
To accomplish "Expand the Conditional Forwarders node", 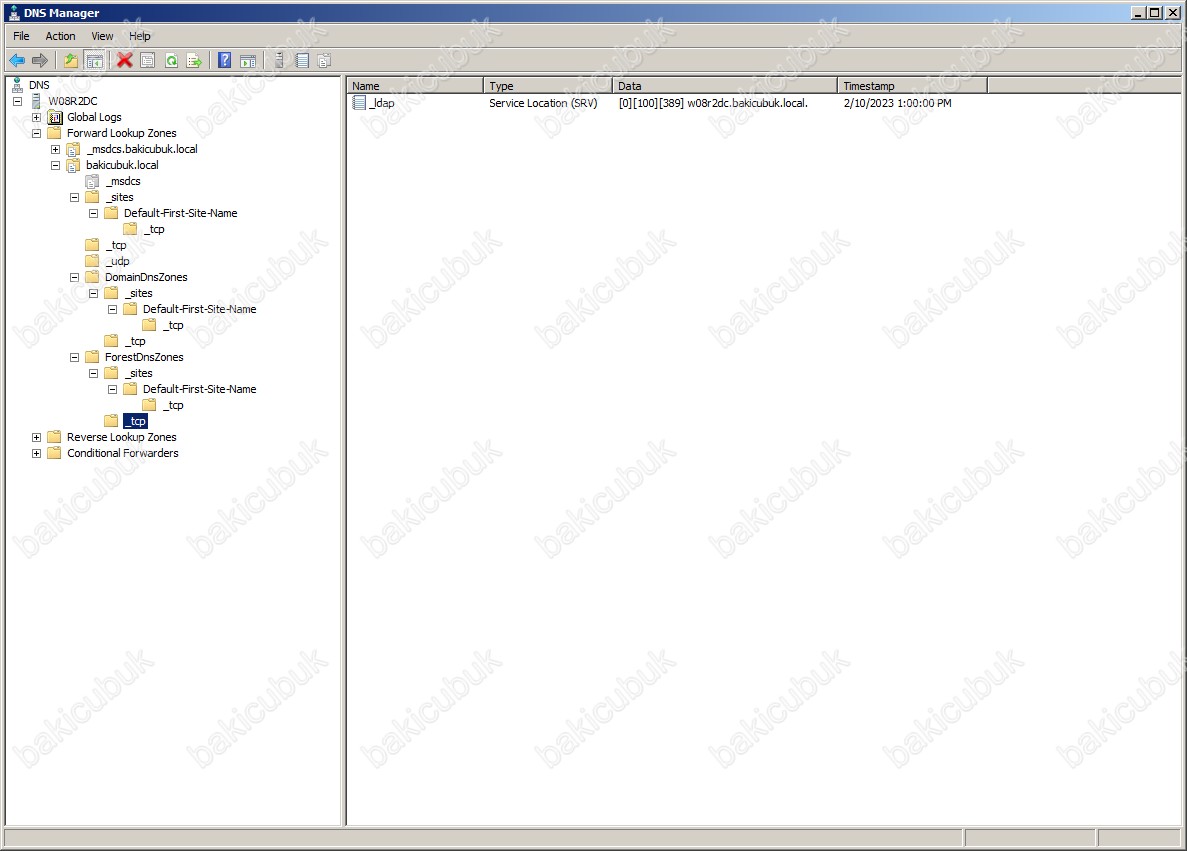I will [36, 454].
